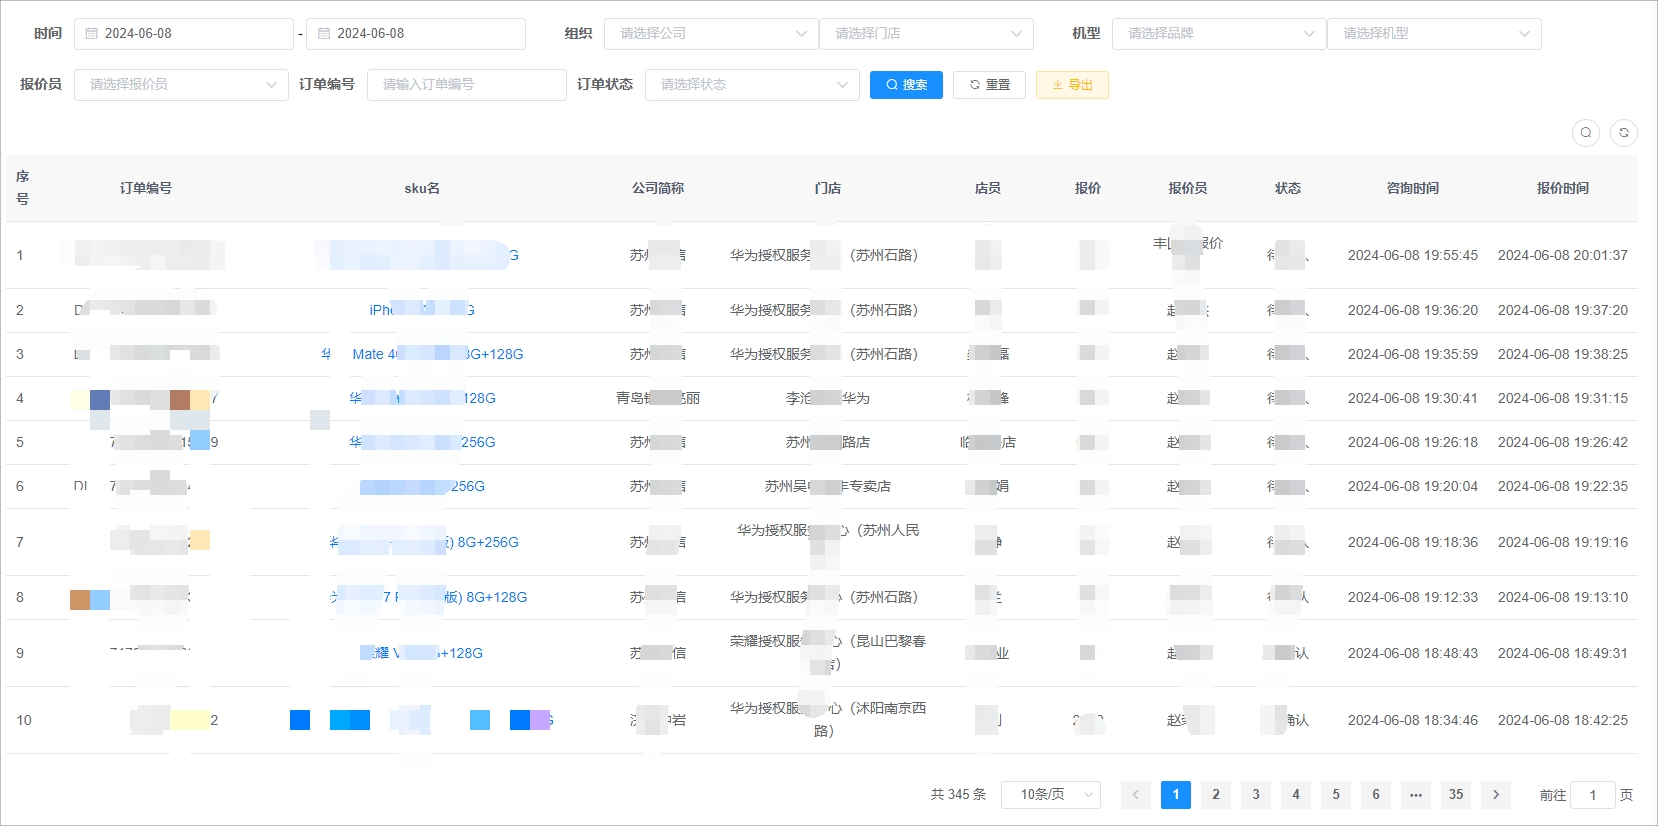Click the 导出 export button

coord(1072,85)
